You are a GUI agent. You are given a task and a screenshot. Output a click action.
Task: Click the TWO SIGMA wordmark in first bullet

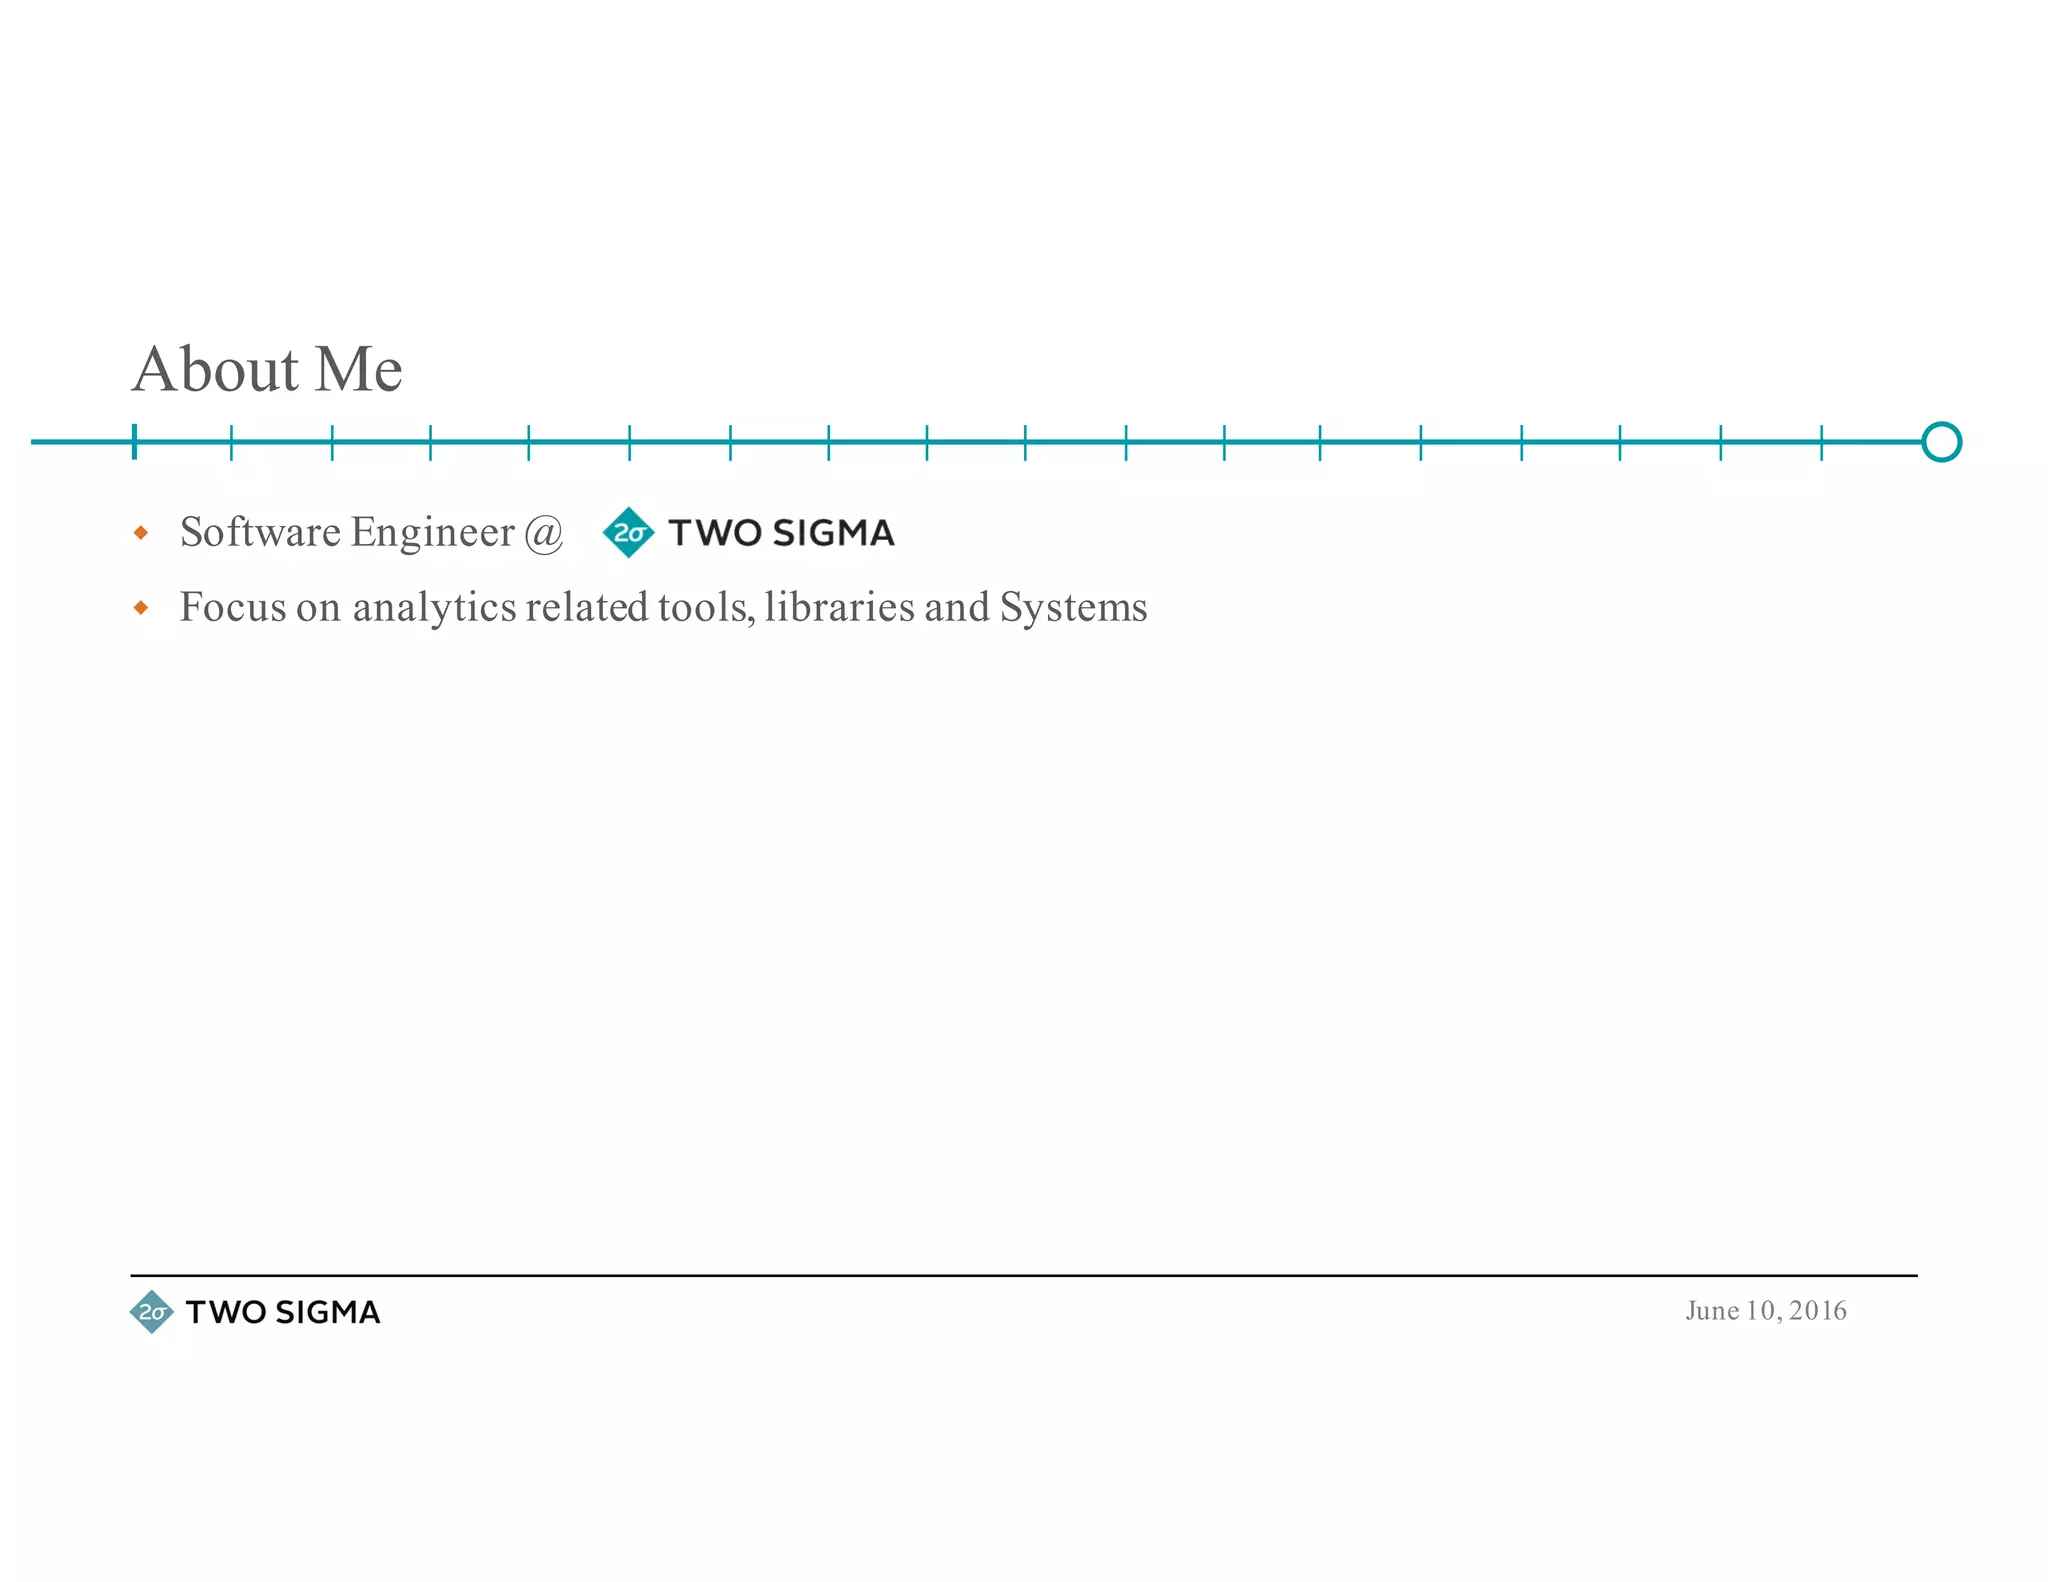[x=781, y=533]
